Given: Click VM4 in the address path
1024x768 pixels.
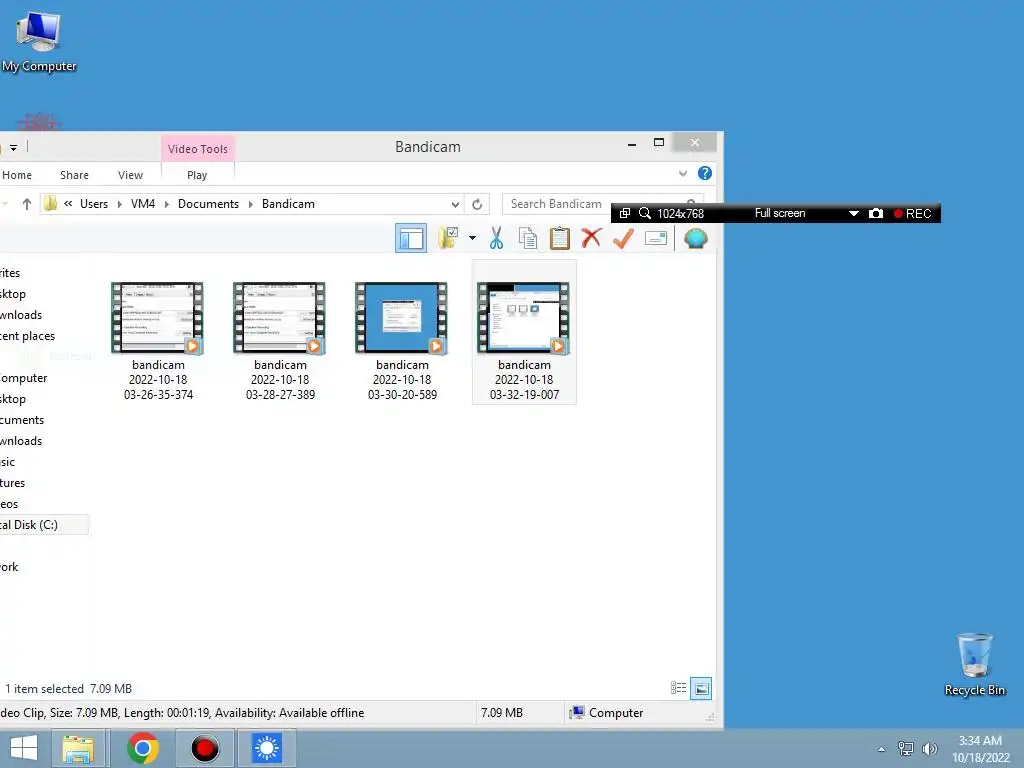Looking at the screenshot, I should click(x=143, y=204).
